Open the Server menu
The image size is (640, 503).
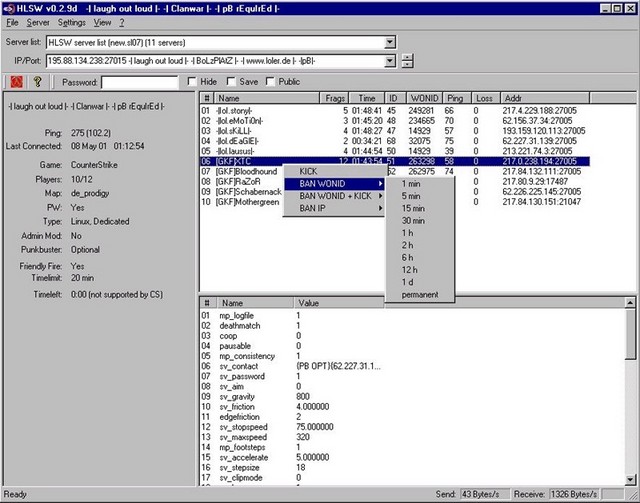click(x=38, y=23)
